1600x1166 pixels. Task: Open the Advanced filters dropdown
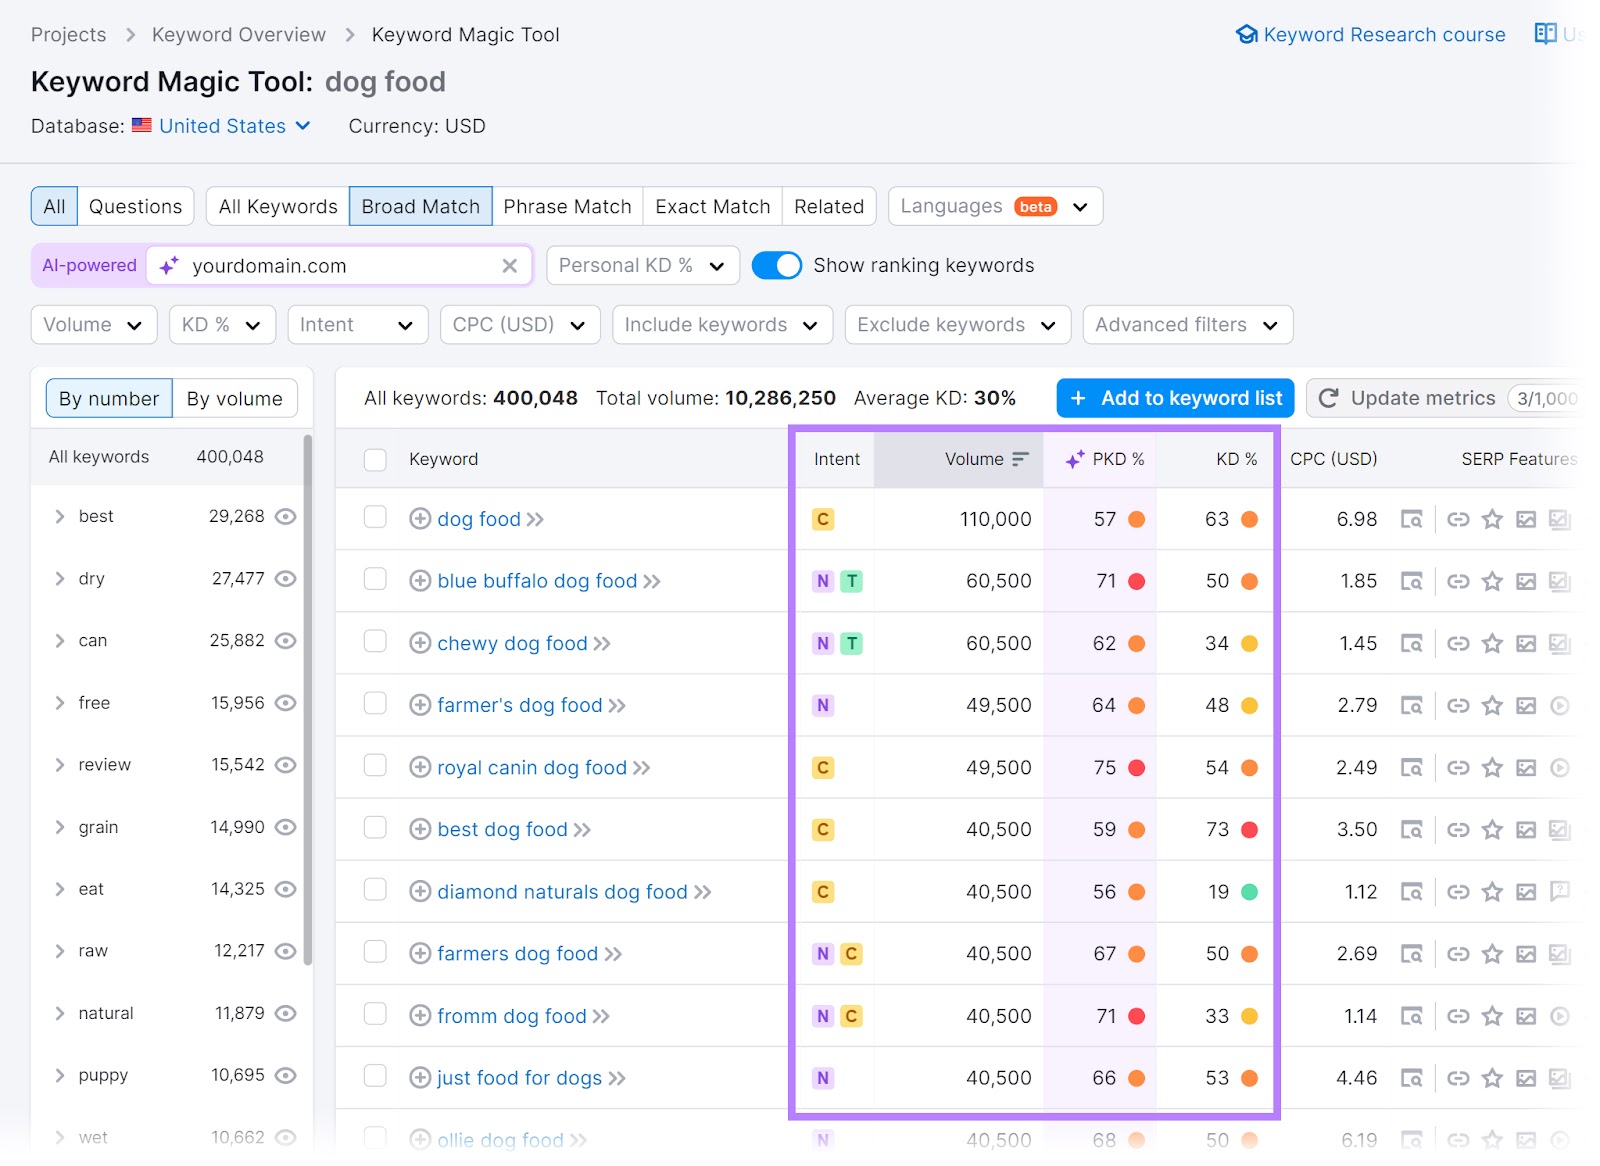[1186, 324]
